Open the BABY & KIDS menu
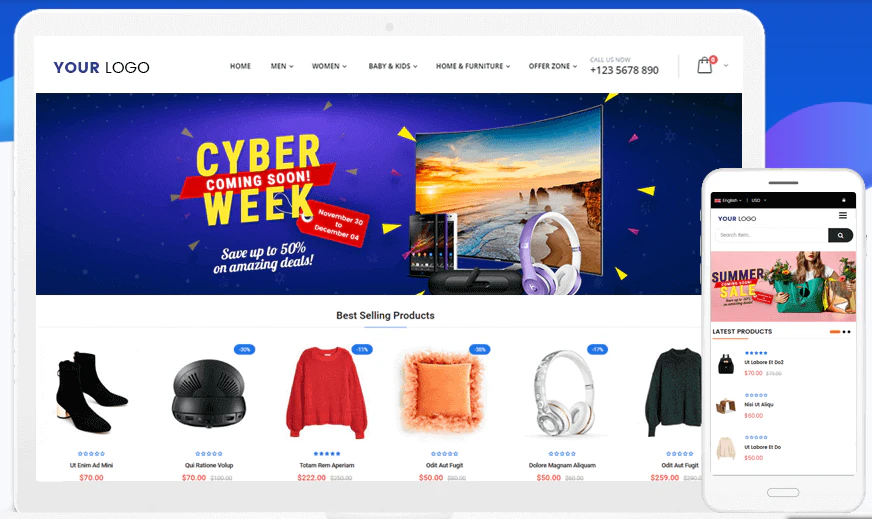 pyautogui.click(x=393, y=66)
